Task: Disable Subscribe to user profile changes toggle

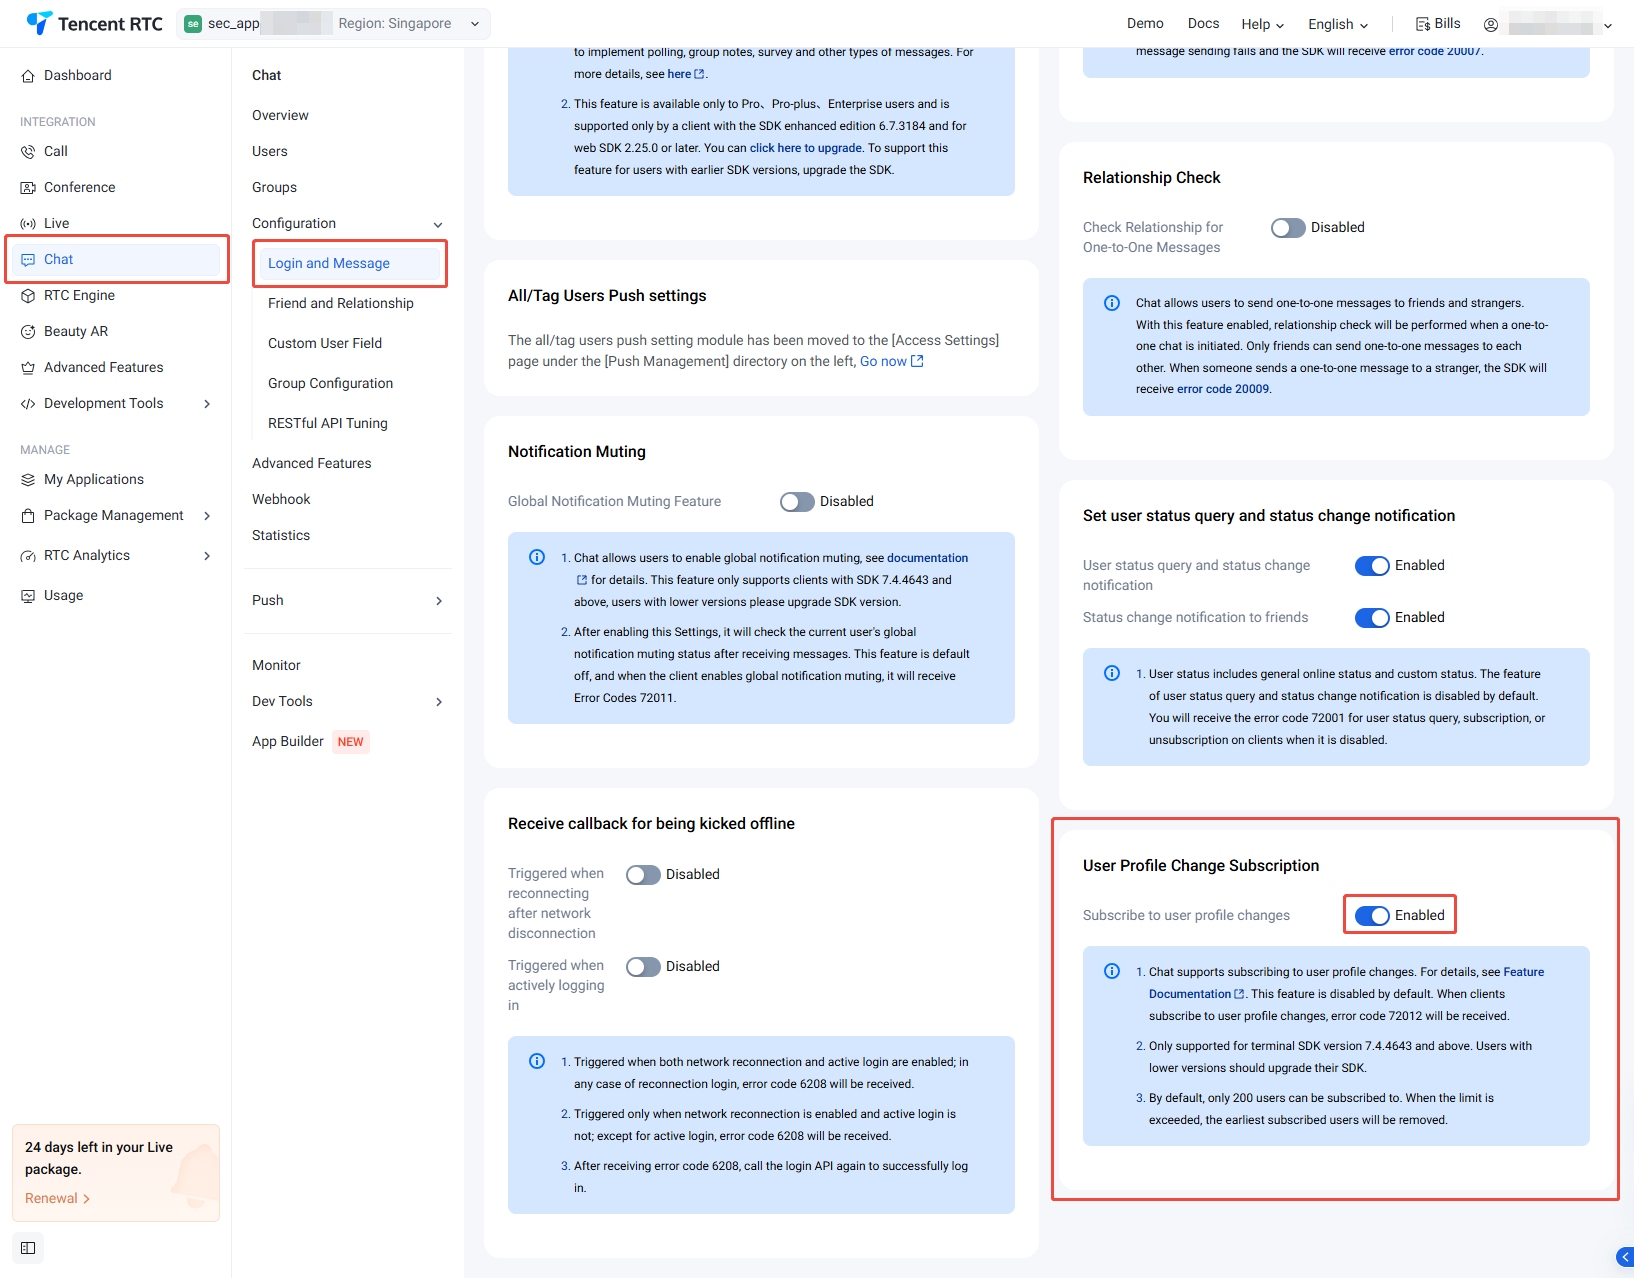Action: click(1372, 916)
